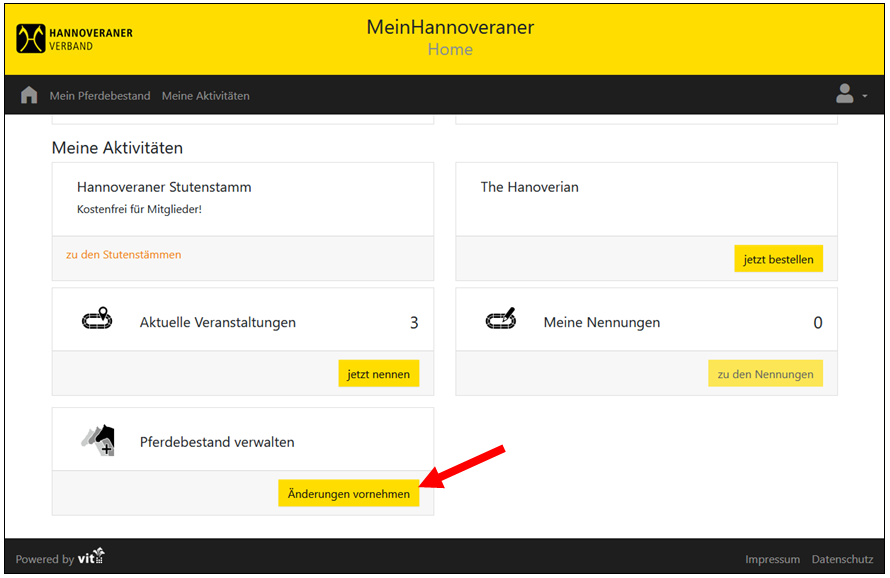890x578 pixels.
Task: Click the Veranstaltungen count 3
Action: coord(414,322)
